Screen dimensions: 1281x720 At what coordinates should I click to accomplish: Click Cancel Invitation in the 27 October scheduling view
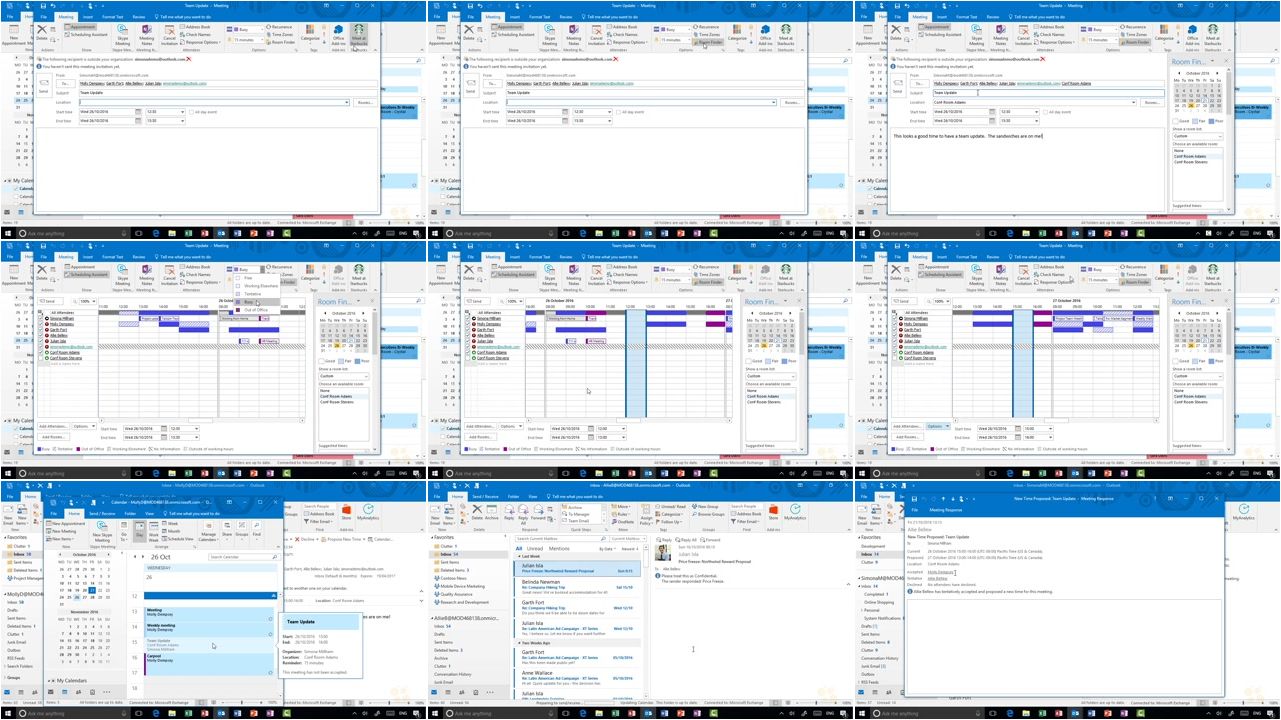[x=1023, y=276]
